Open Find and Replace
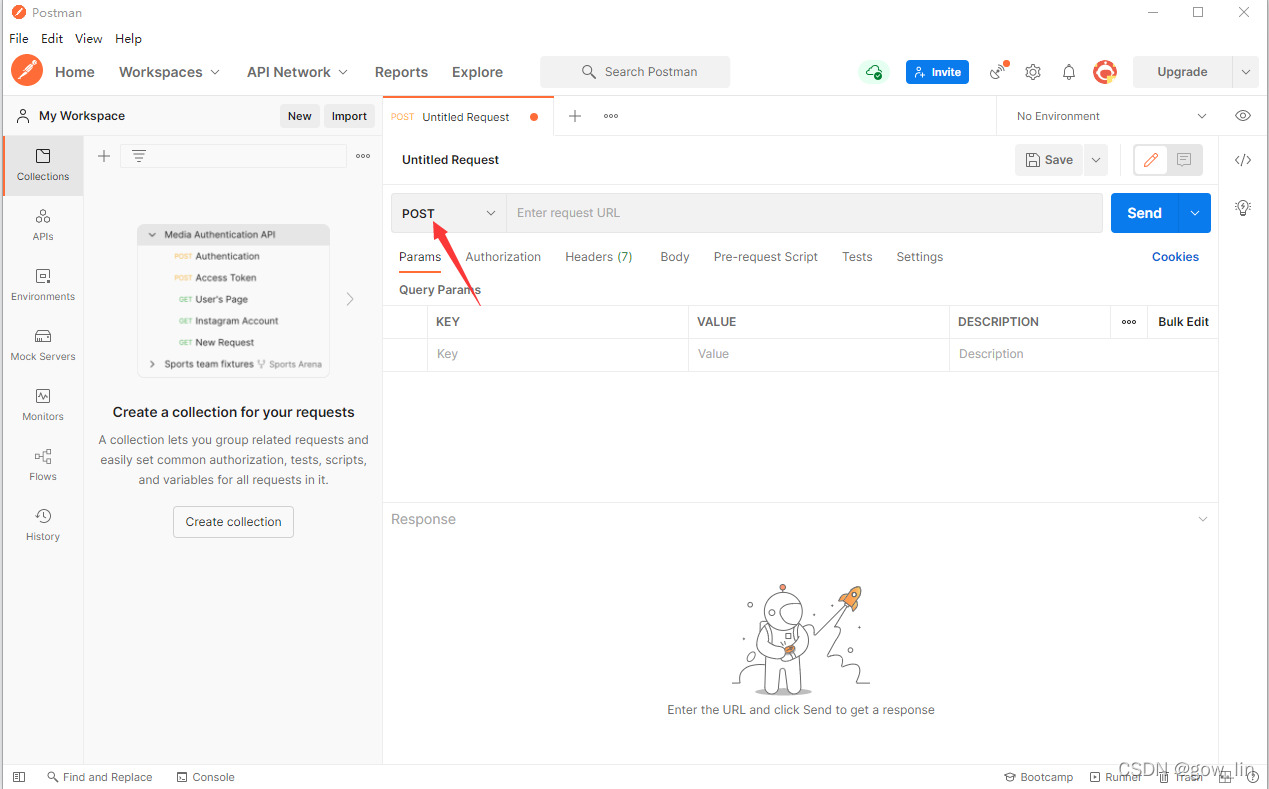Image resolution: width=1269 pixels, height=789 pixels. coord(99,777)
